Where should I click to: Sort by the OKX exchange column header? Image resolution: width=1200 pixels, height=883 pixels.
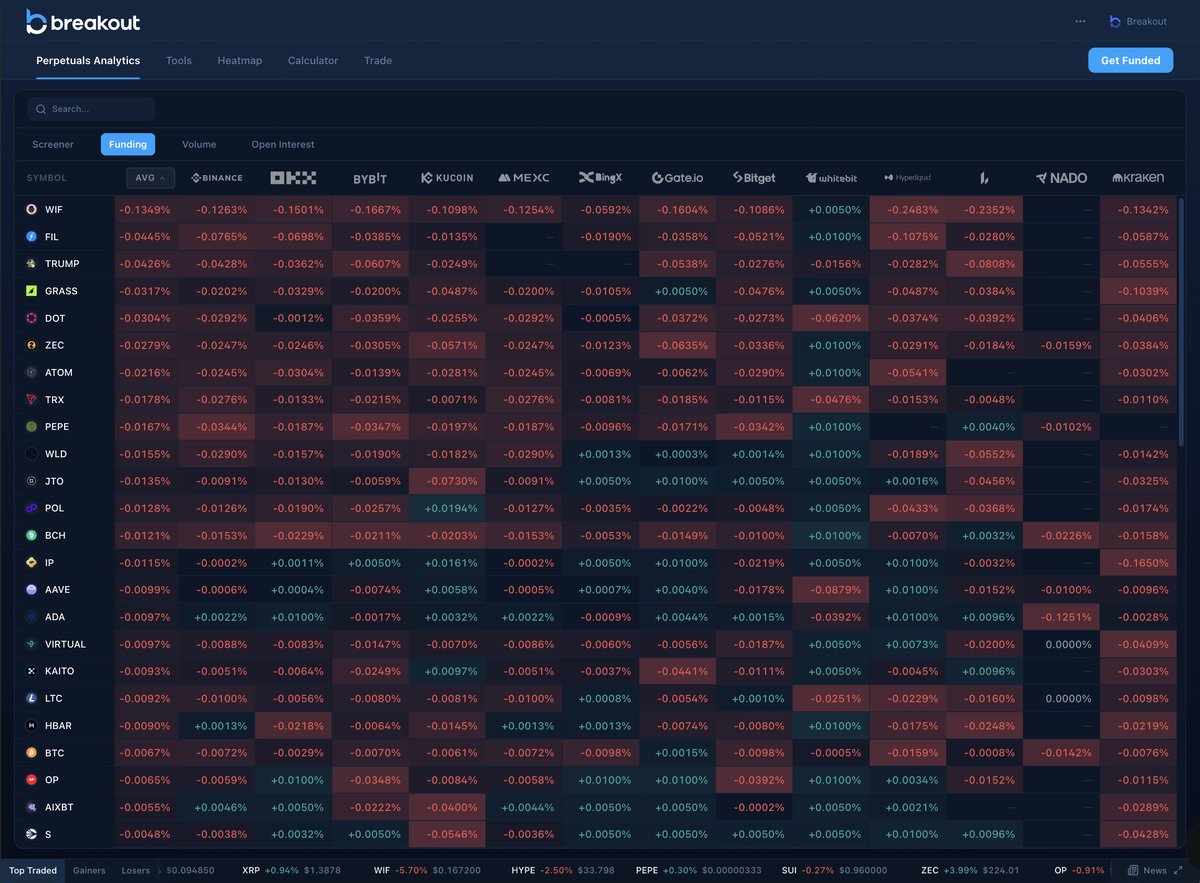click(x=293, y=178)
